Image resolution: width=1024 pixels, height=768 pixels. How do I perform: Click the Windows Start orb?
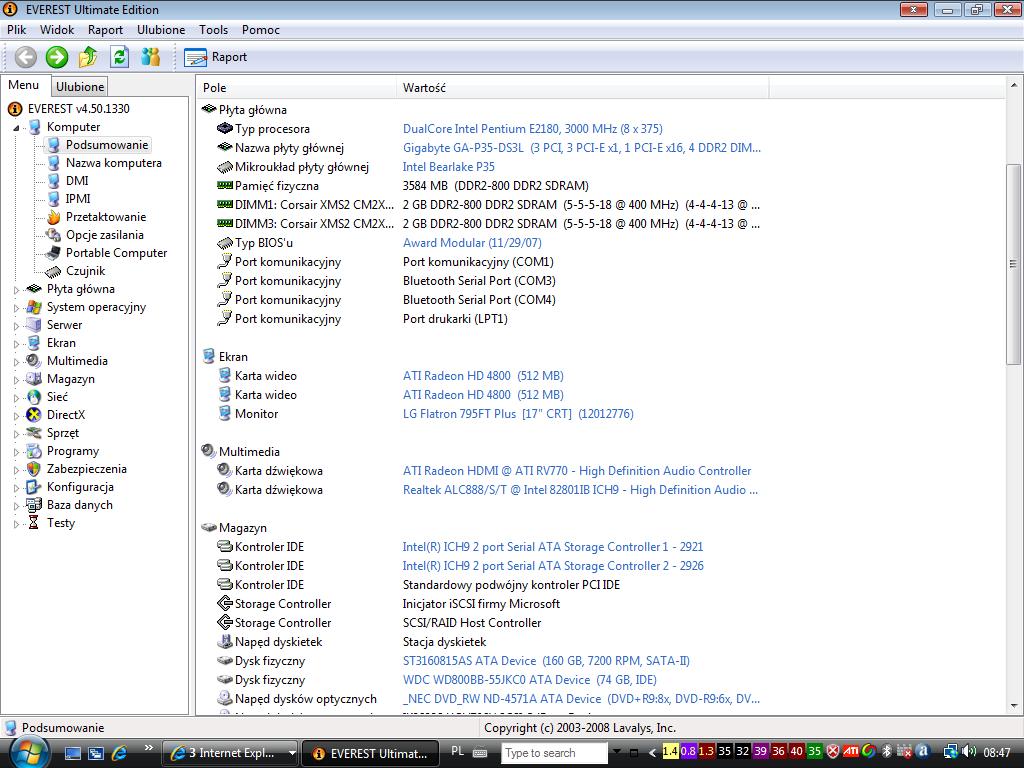[x=28, y=751]
